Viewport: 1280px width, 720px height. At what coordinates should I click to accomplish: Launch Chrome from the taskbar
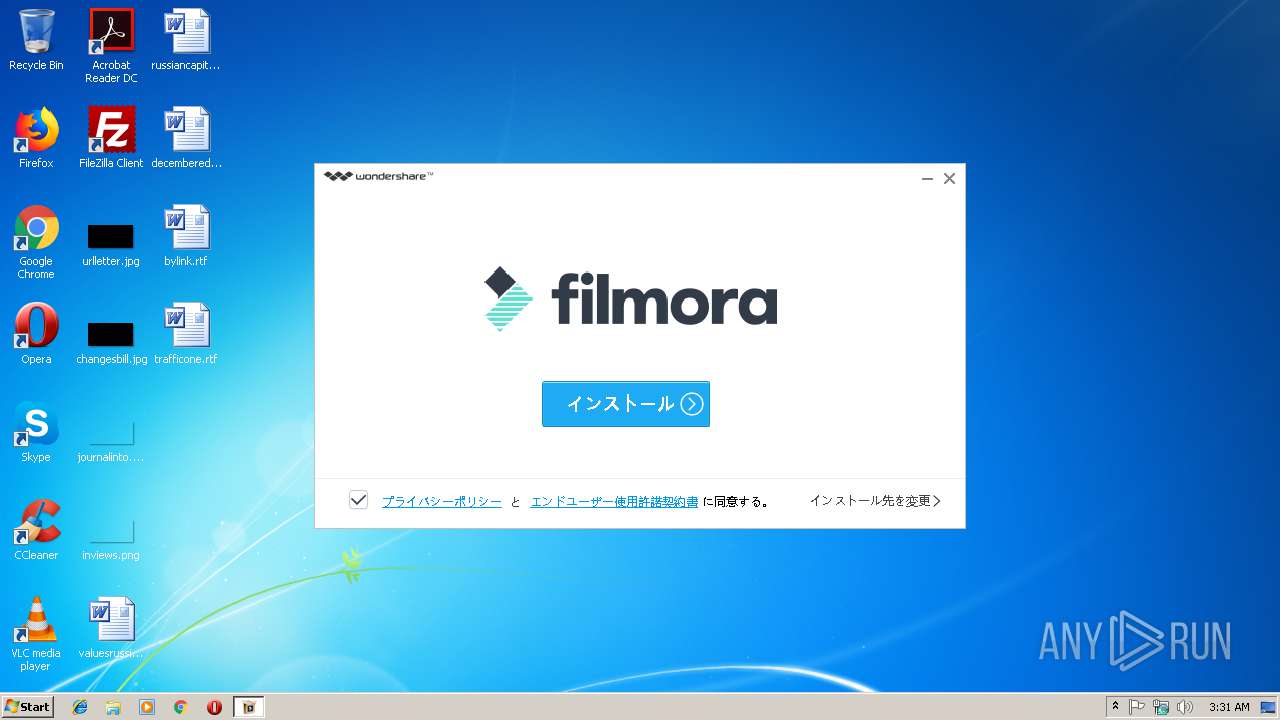tap(180, 707)
